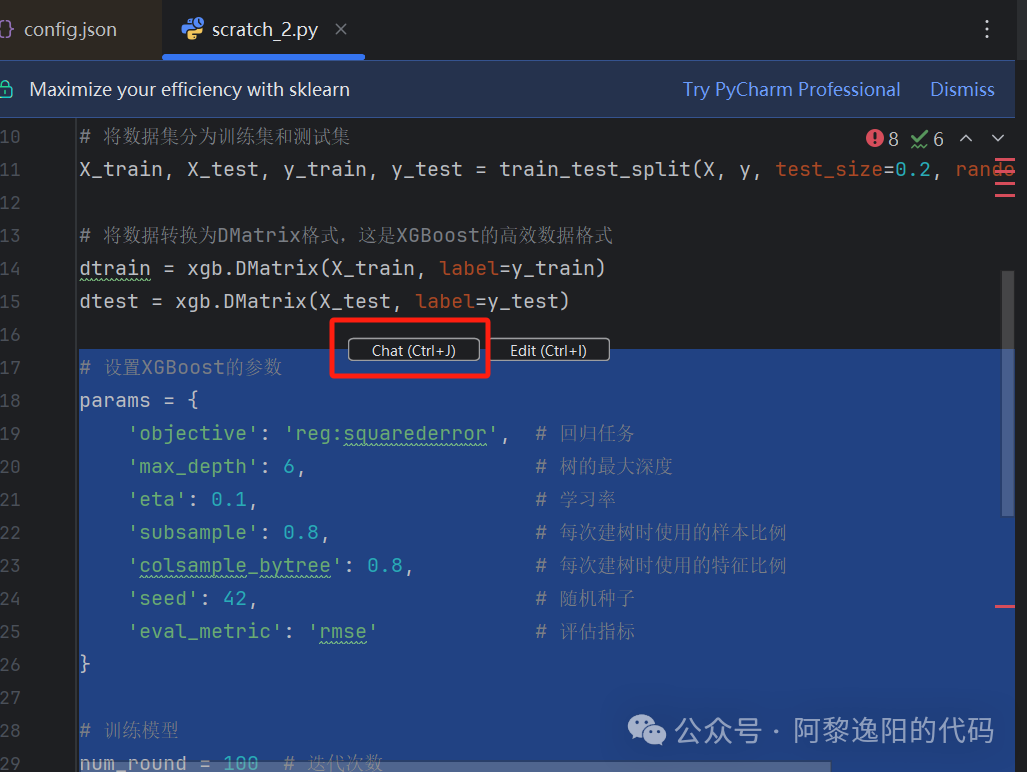Dismiss the sklearn efficiency banner
The image size is (1027, 772).
pyautogui.click(x=962, y=89)
